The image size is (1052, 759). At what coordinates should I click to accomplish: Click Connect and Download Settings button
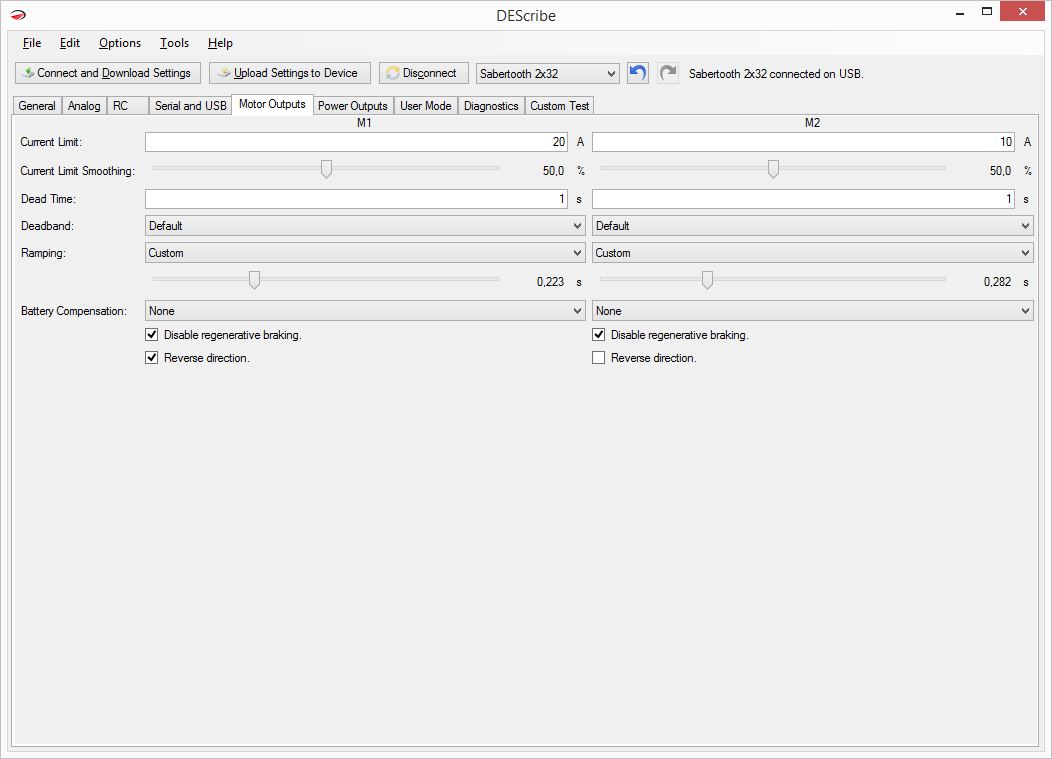click(x=108, y=73)
